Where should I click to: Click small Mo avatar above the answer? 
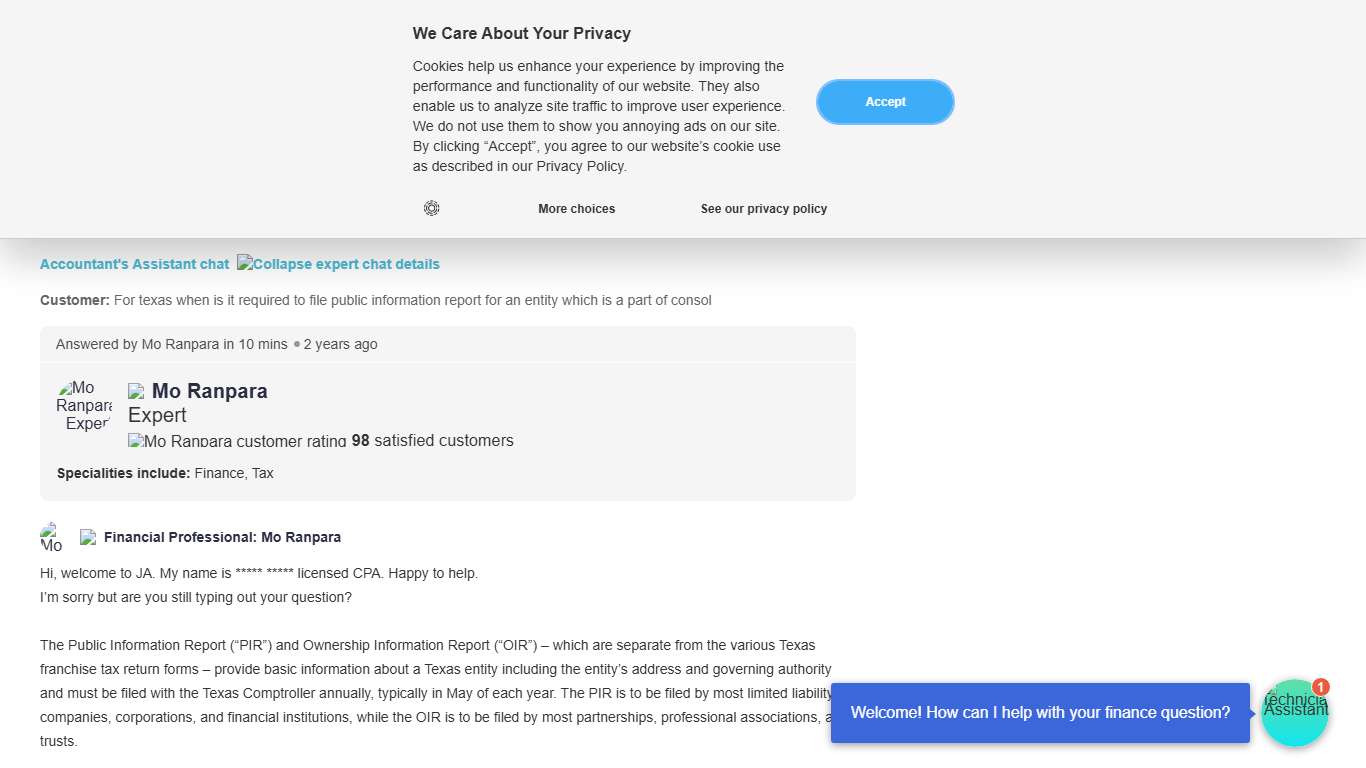point(51,537)
